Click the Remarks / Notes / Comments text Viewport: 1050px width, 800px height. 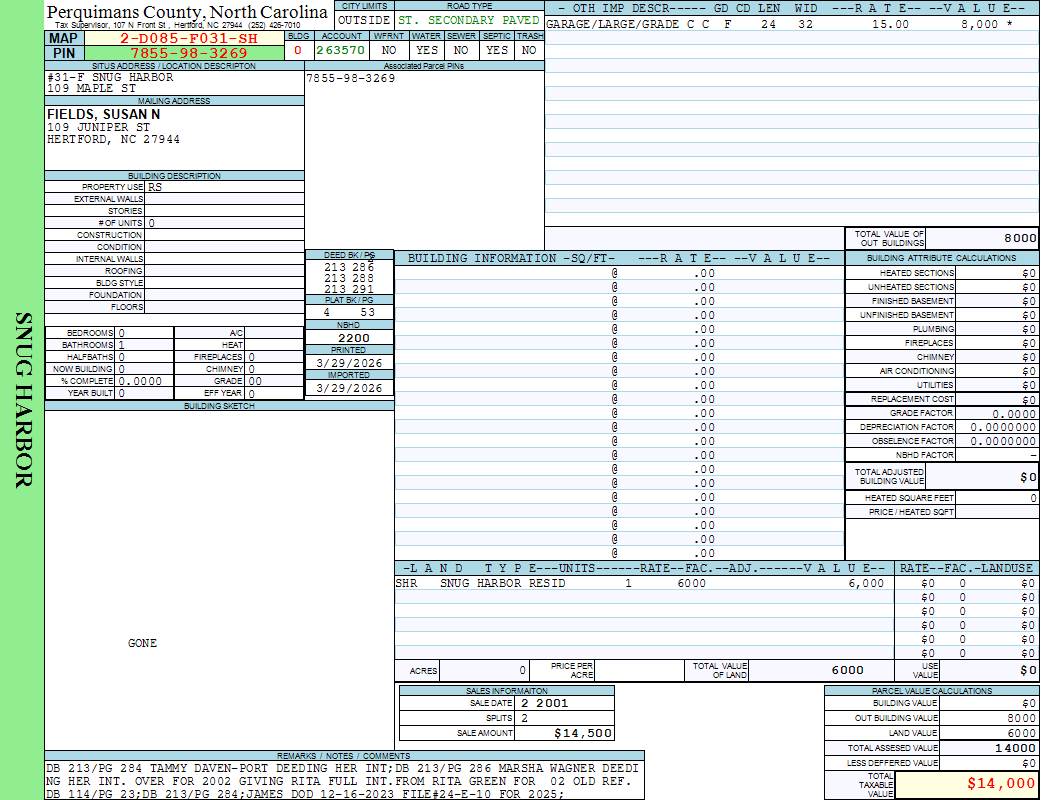(340, 781)
